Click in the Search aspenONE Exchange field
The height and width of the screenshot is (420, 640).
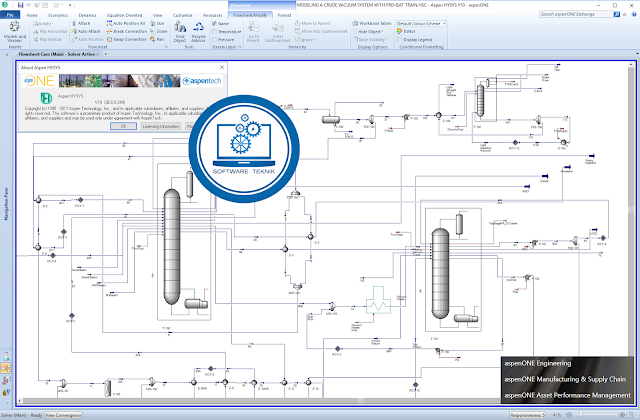576,14
